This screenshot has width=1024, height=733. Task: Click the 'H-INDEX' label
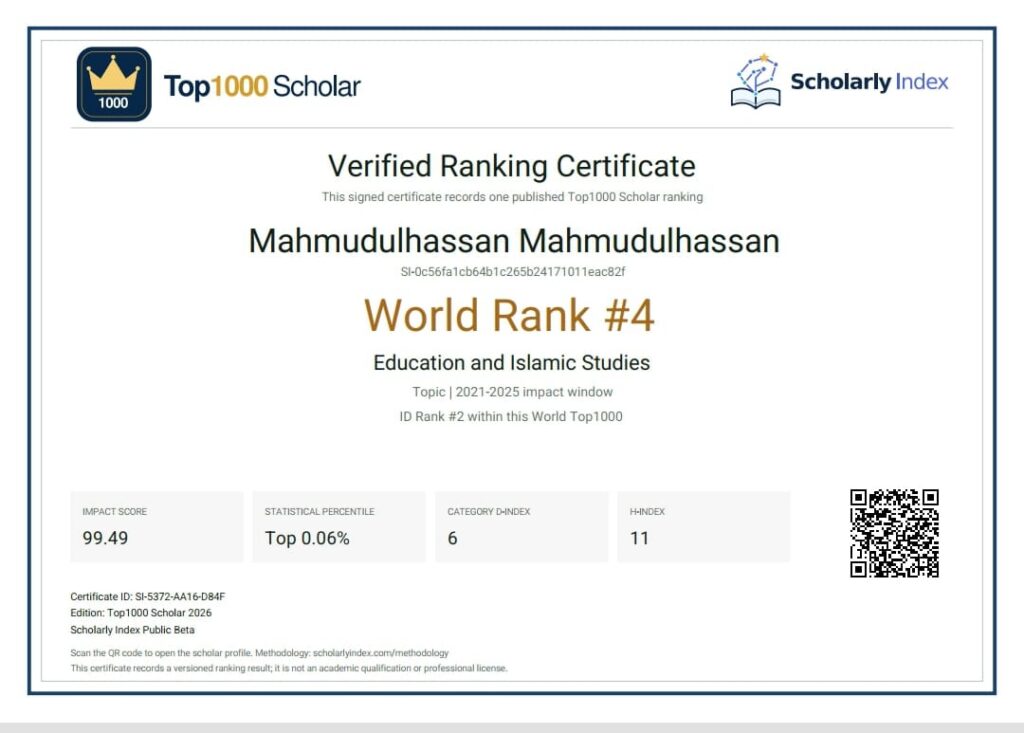click(647, 512)
